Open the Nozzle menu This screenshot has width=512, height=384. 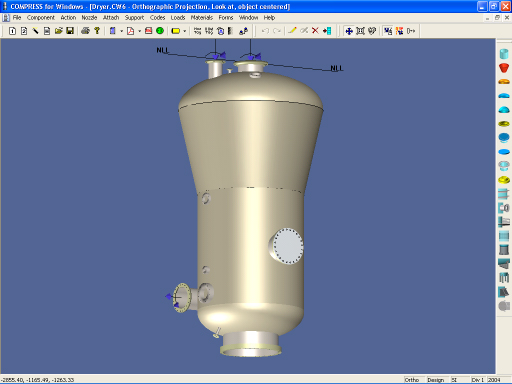pos(89,18)
